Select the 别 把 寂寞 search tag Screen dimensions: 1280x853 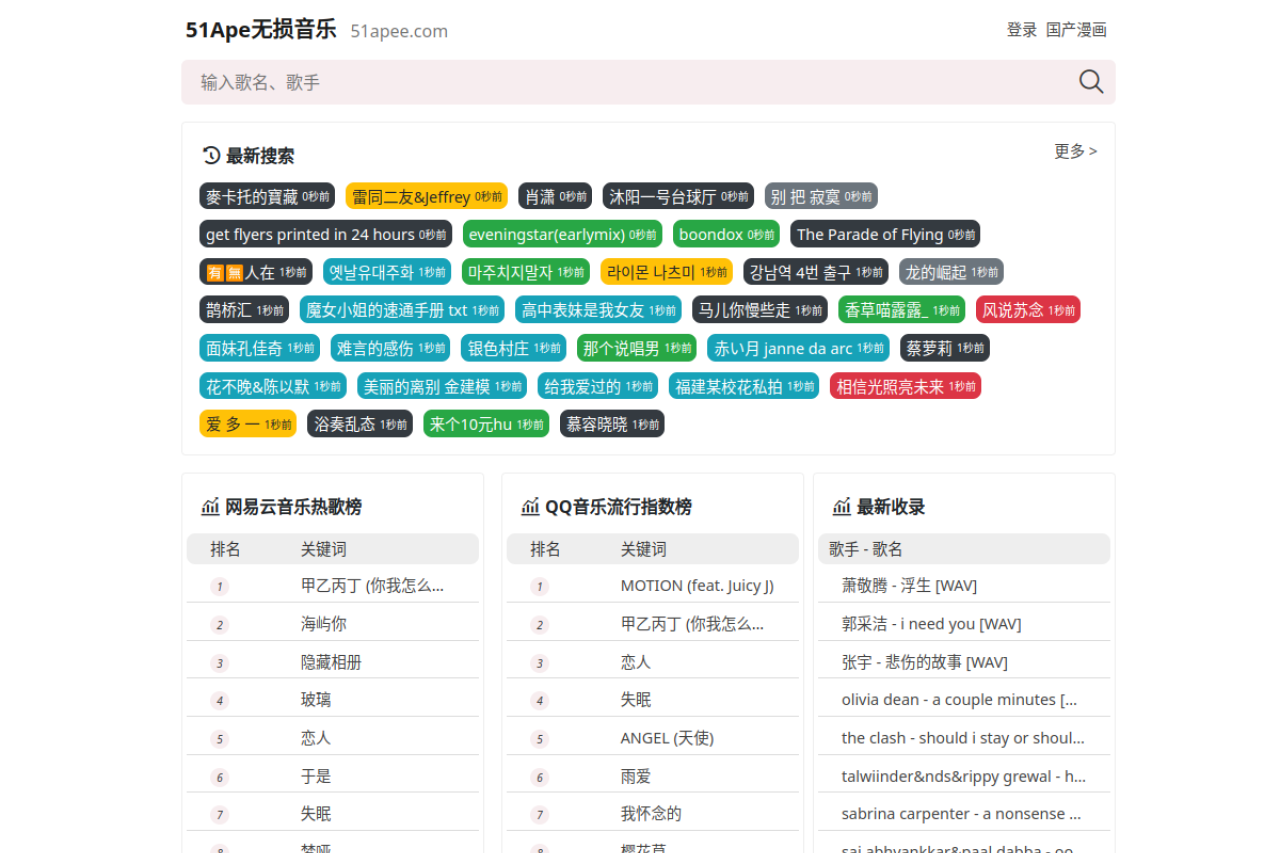821,196
